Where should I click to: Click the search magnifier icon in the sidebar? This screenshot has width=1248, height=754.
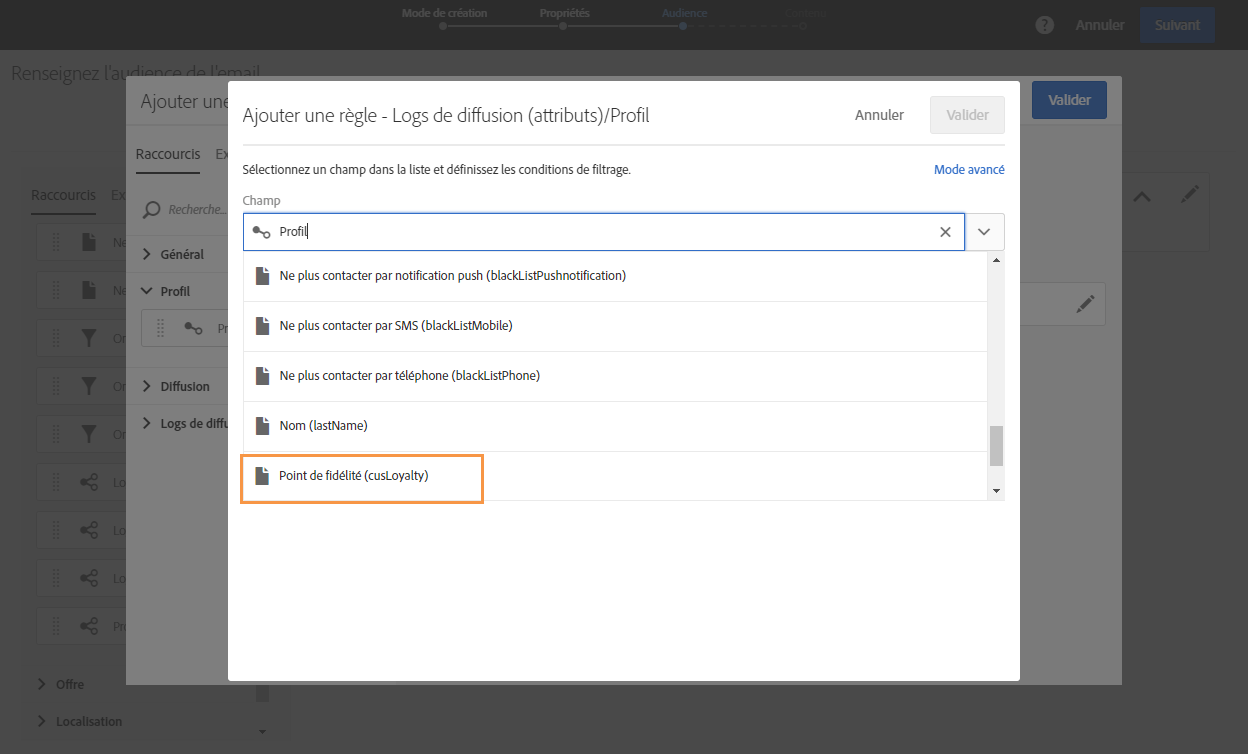[x=152, y=210]
